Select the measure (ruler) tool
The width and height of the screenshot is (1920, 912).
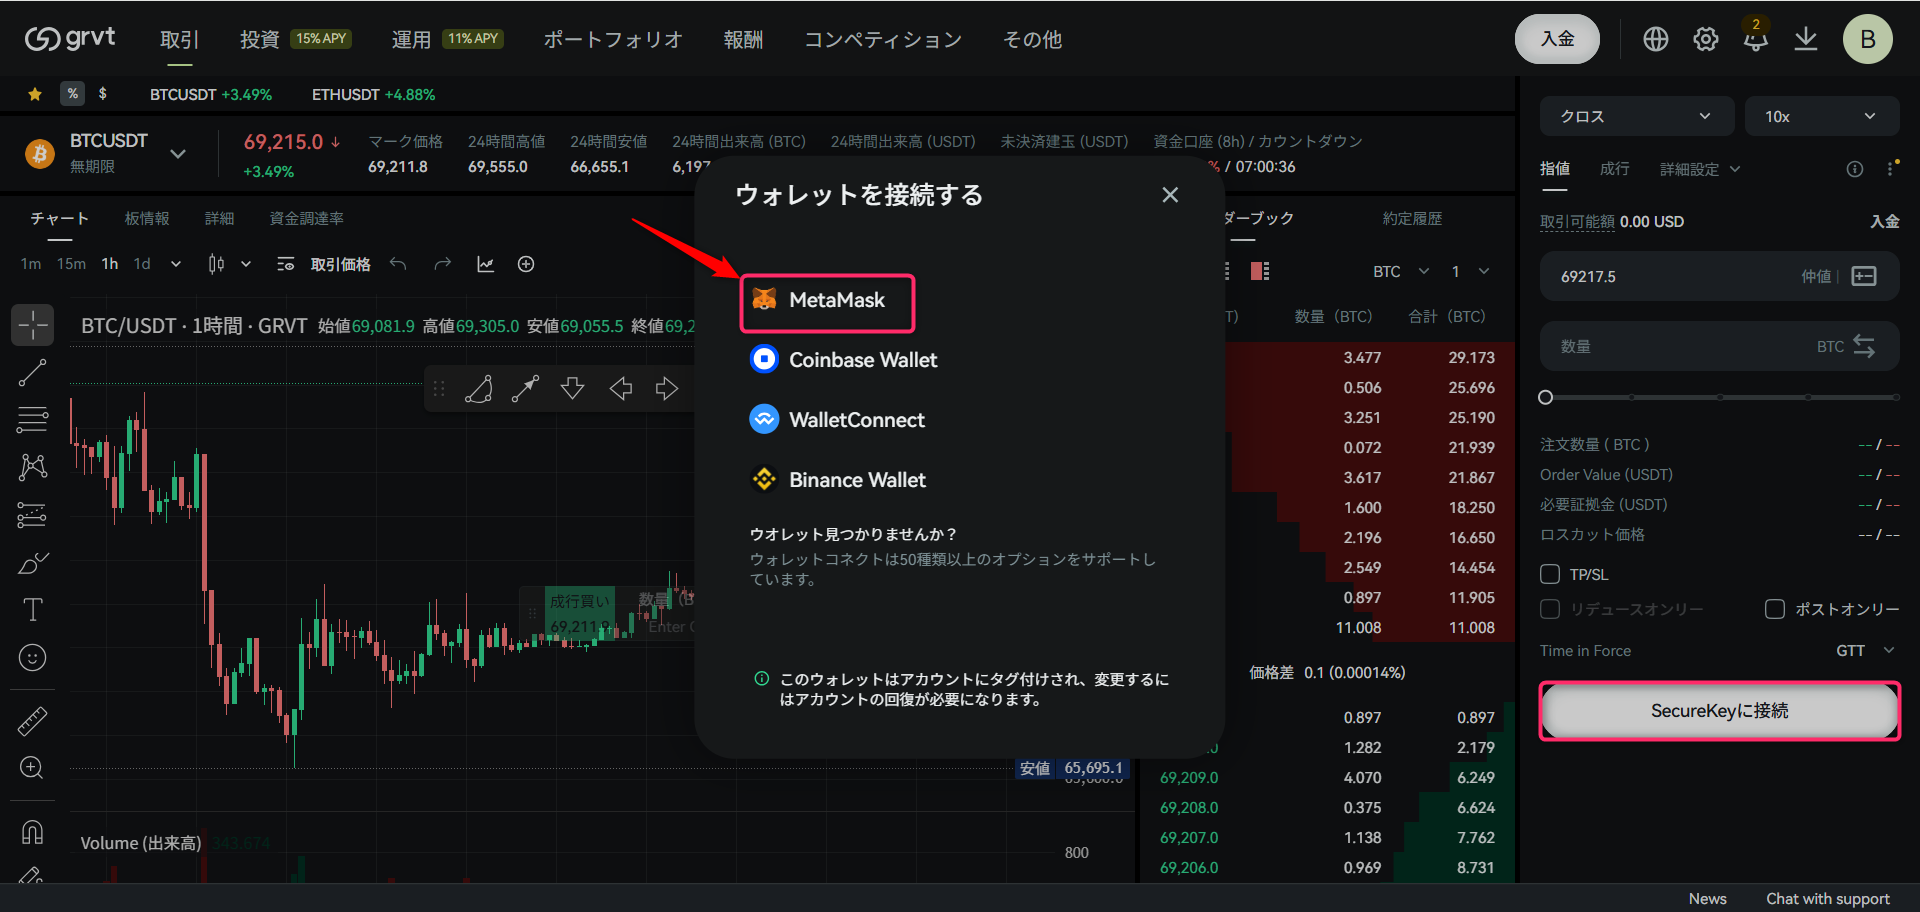32,719
